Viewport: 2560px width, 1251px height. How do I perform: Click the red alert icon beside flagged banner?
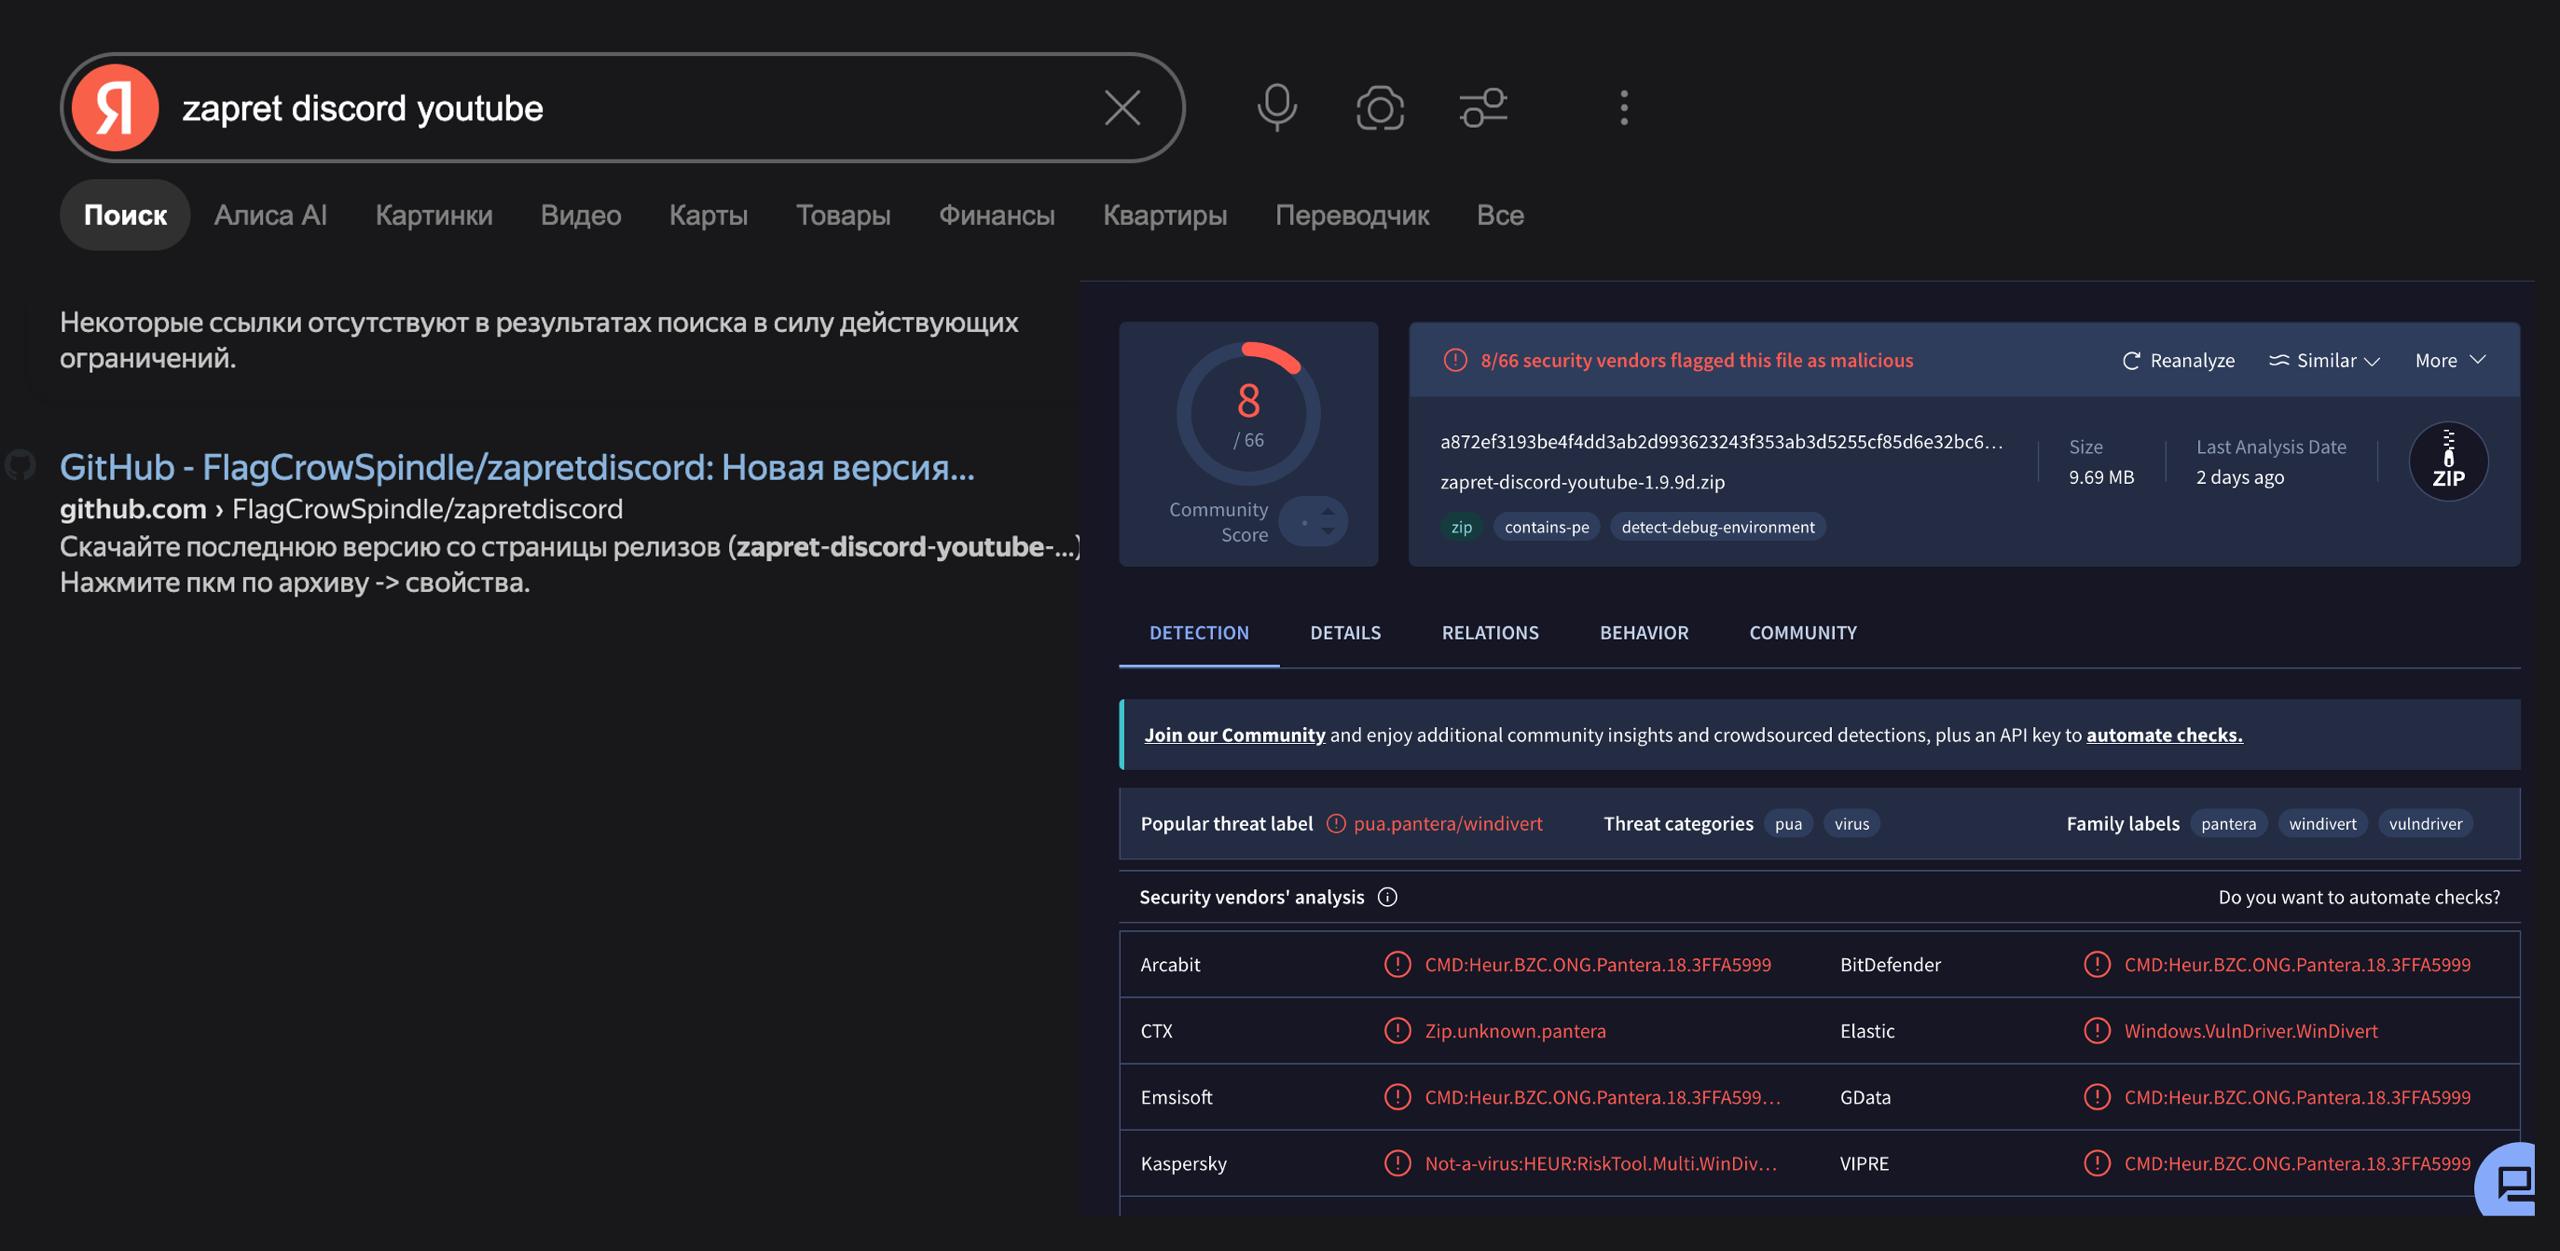[1455, 360]
